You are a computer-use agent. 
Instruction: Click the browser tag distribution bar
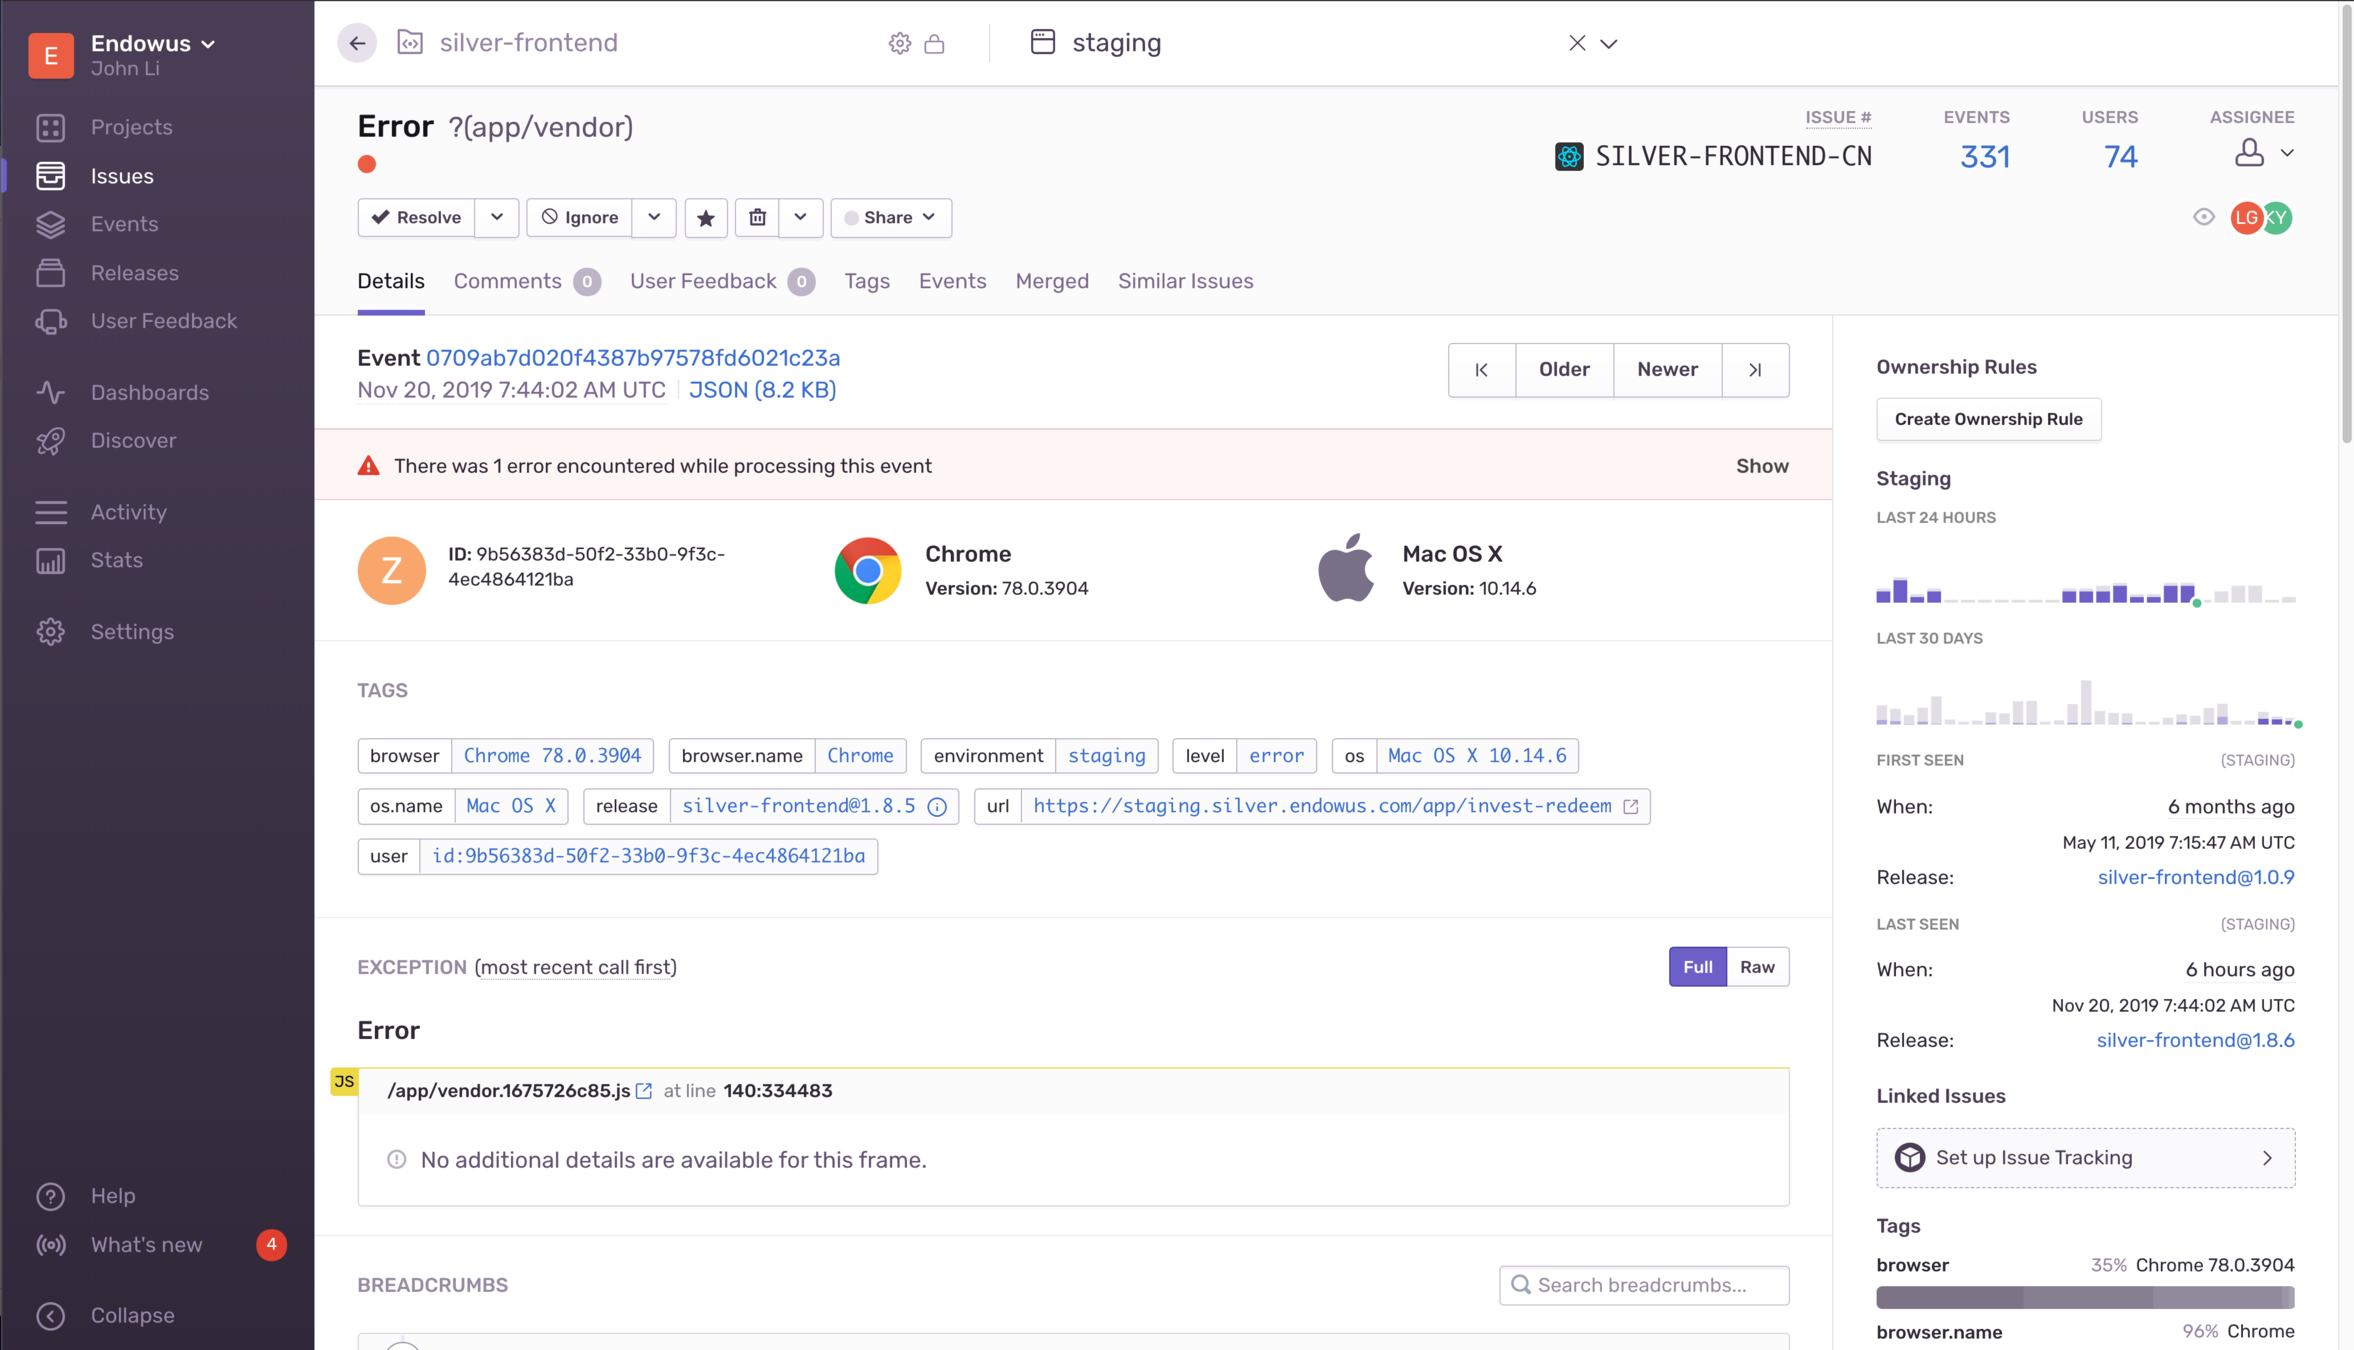(2084, 1298)
